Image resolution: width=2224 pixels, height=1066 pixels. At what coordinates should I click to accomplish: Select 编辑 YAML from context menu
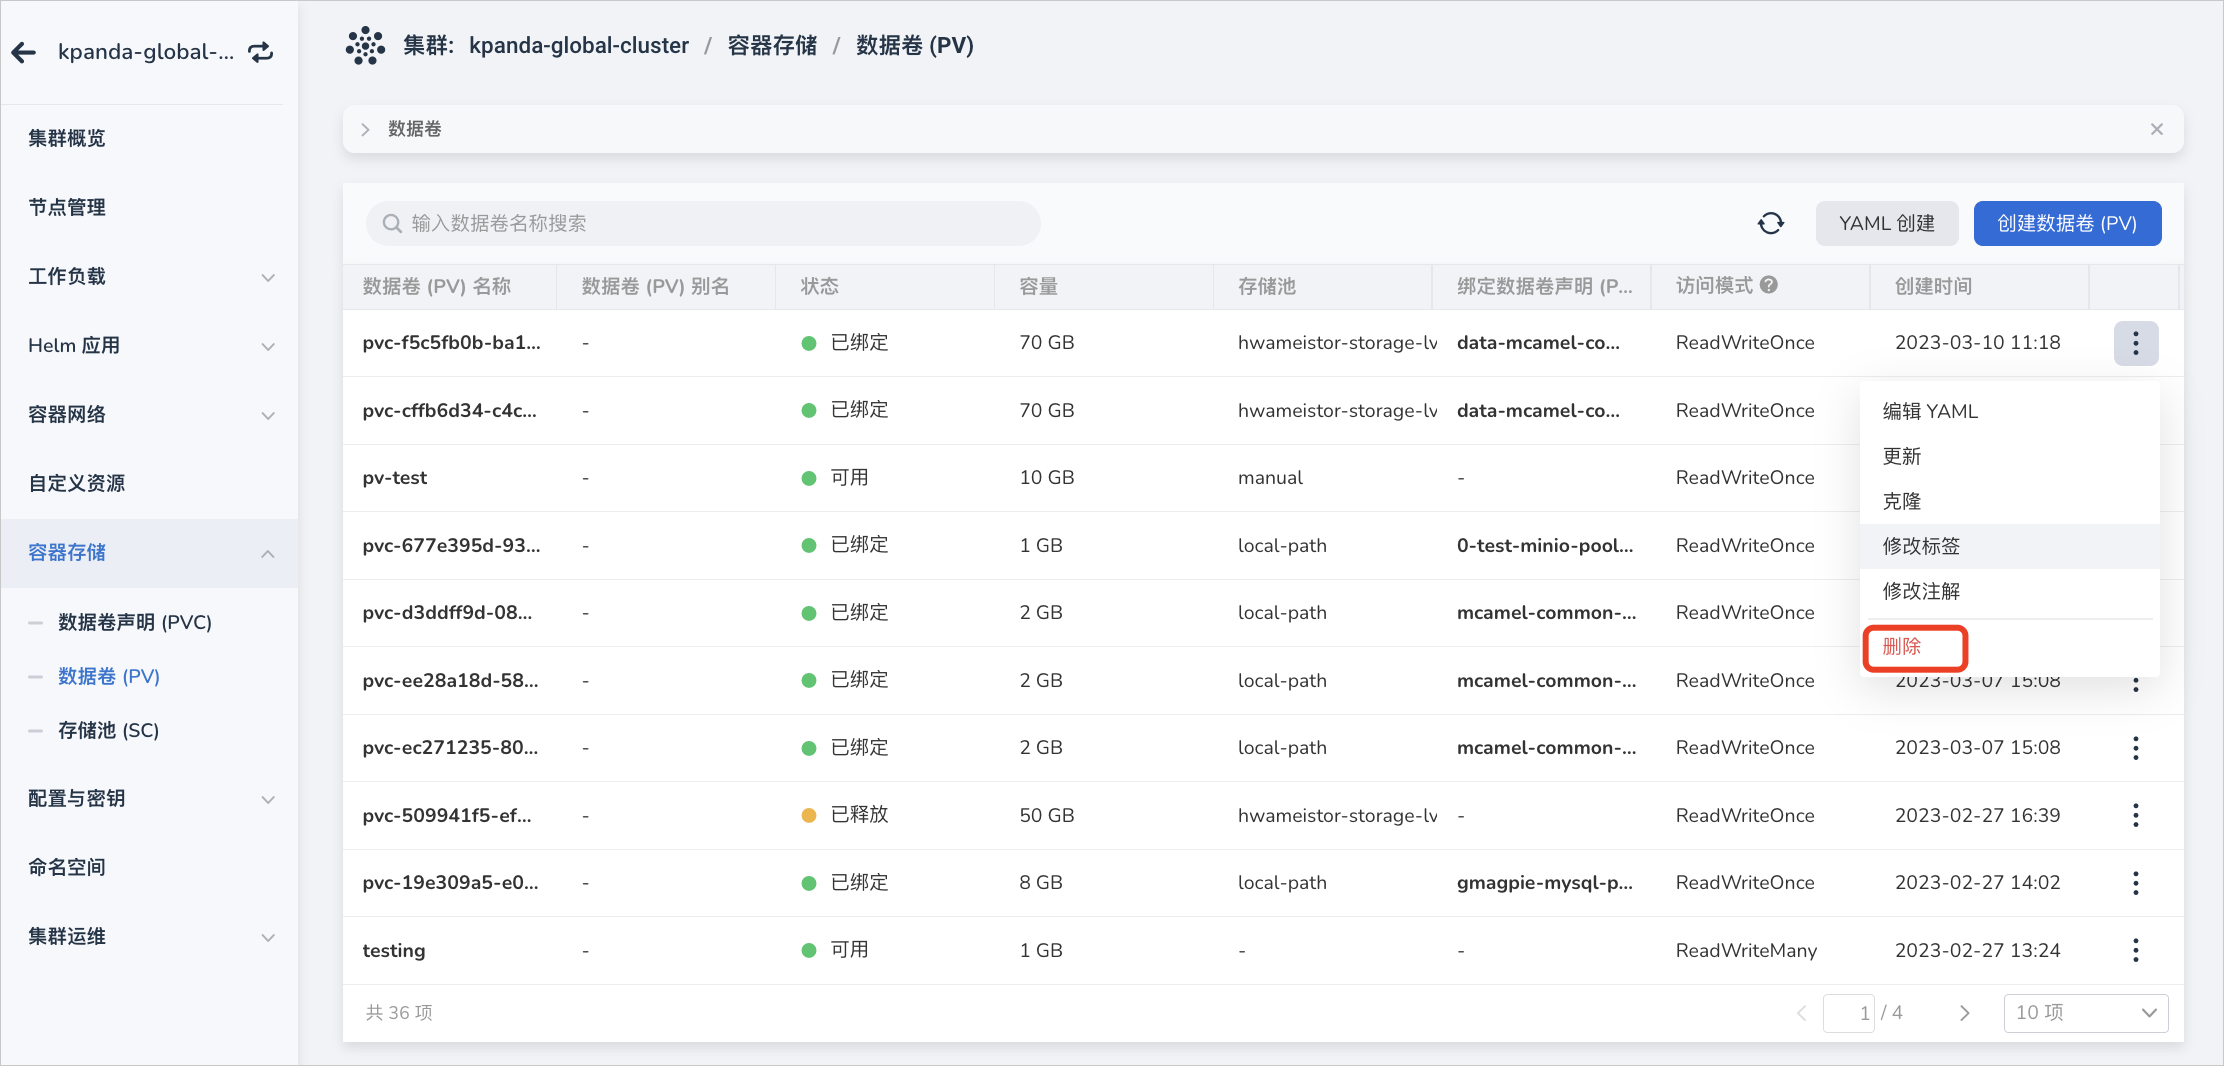(x=2010, y=411)
